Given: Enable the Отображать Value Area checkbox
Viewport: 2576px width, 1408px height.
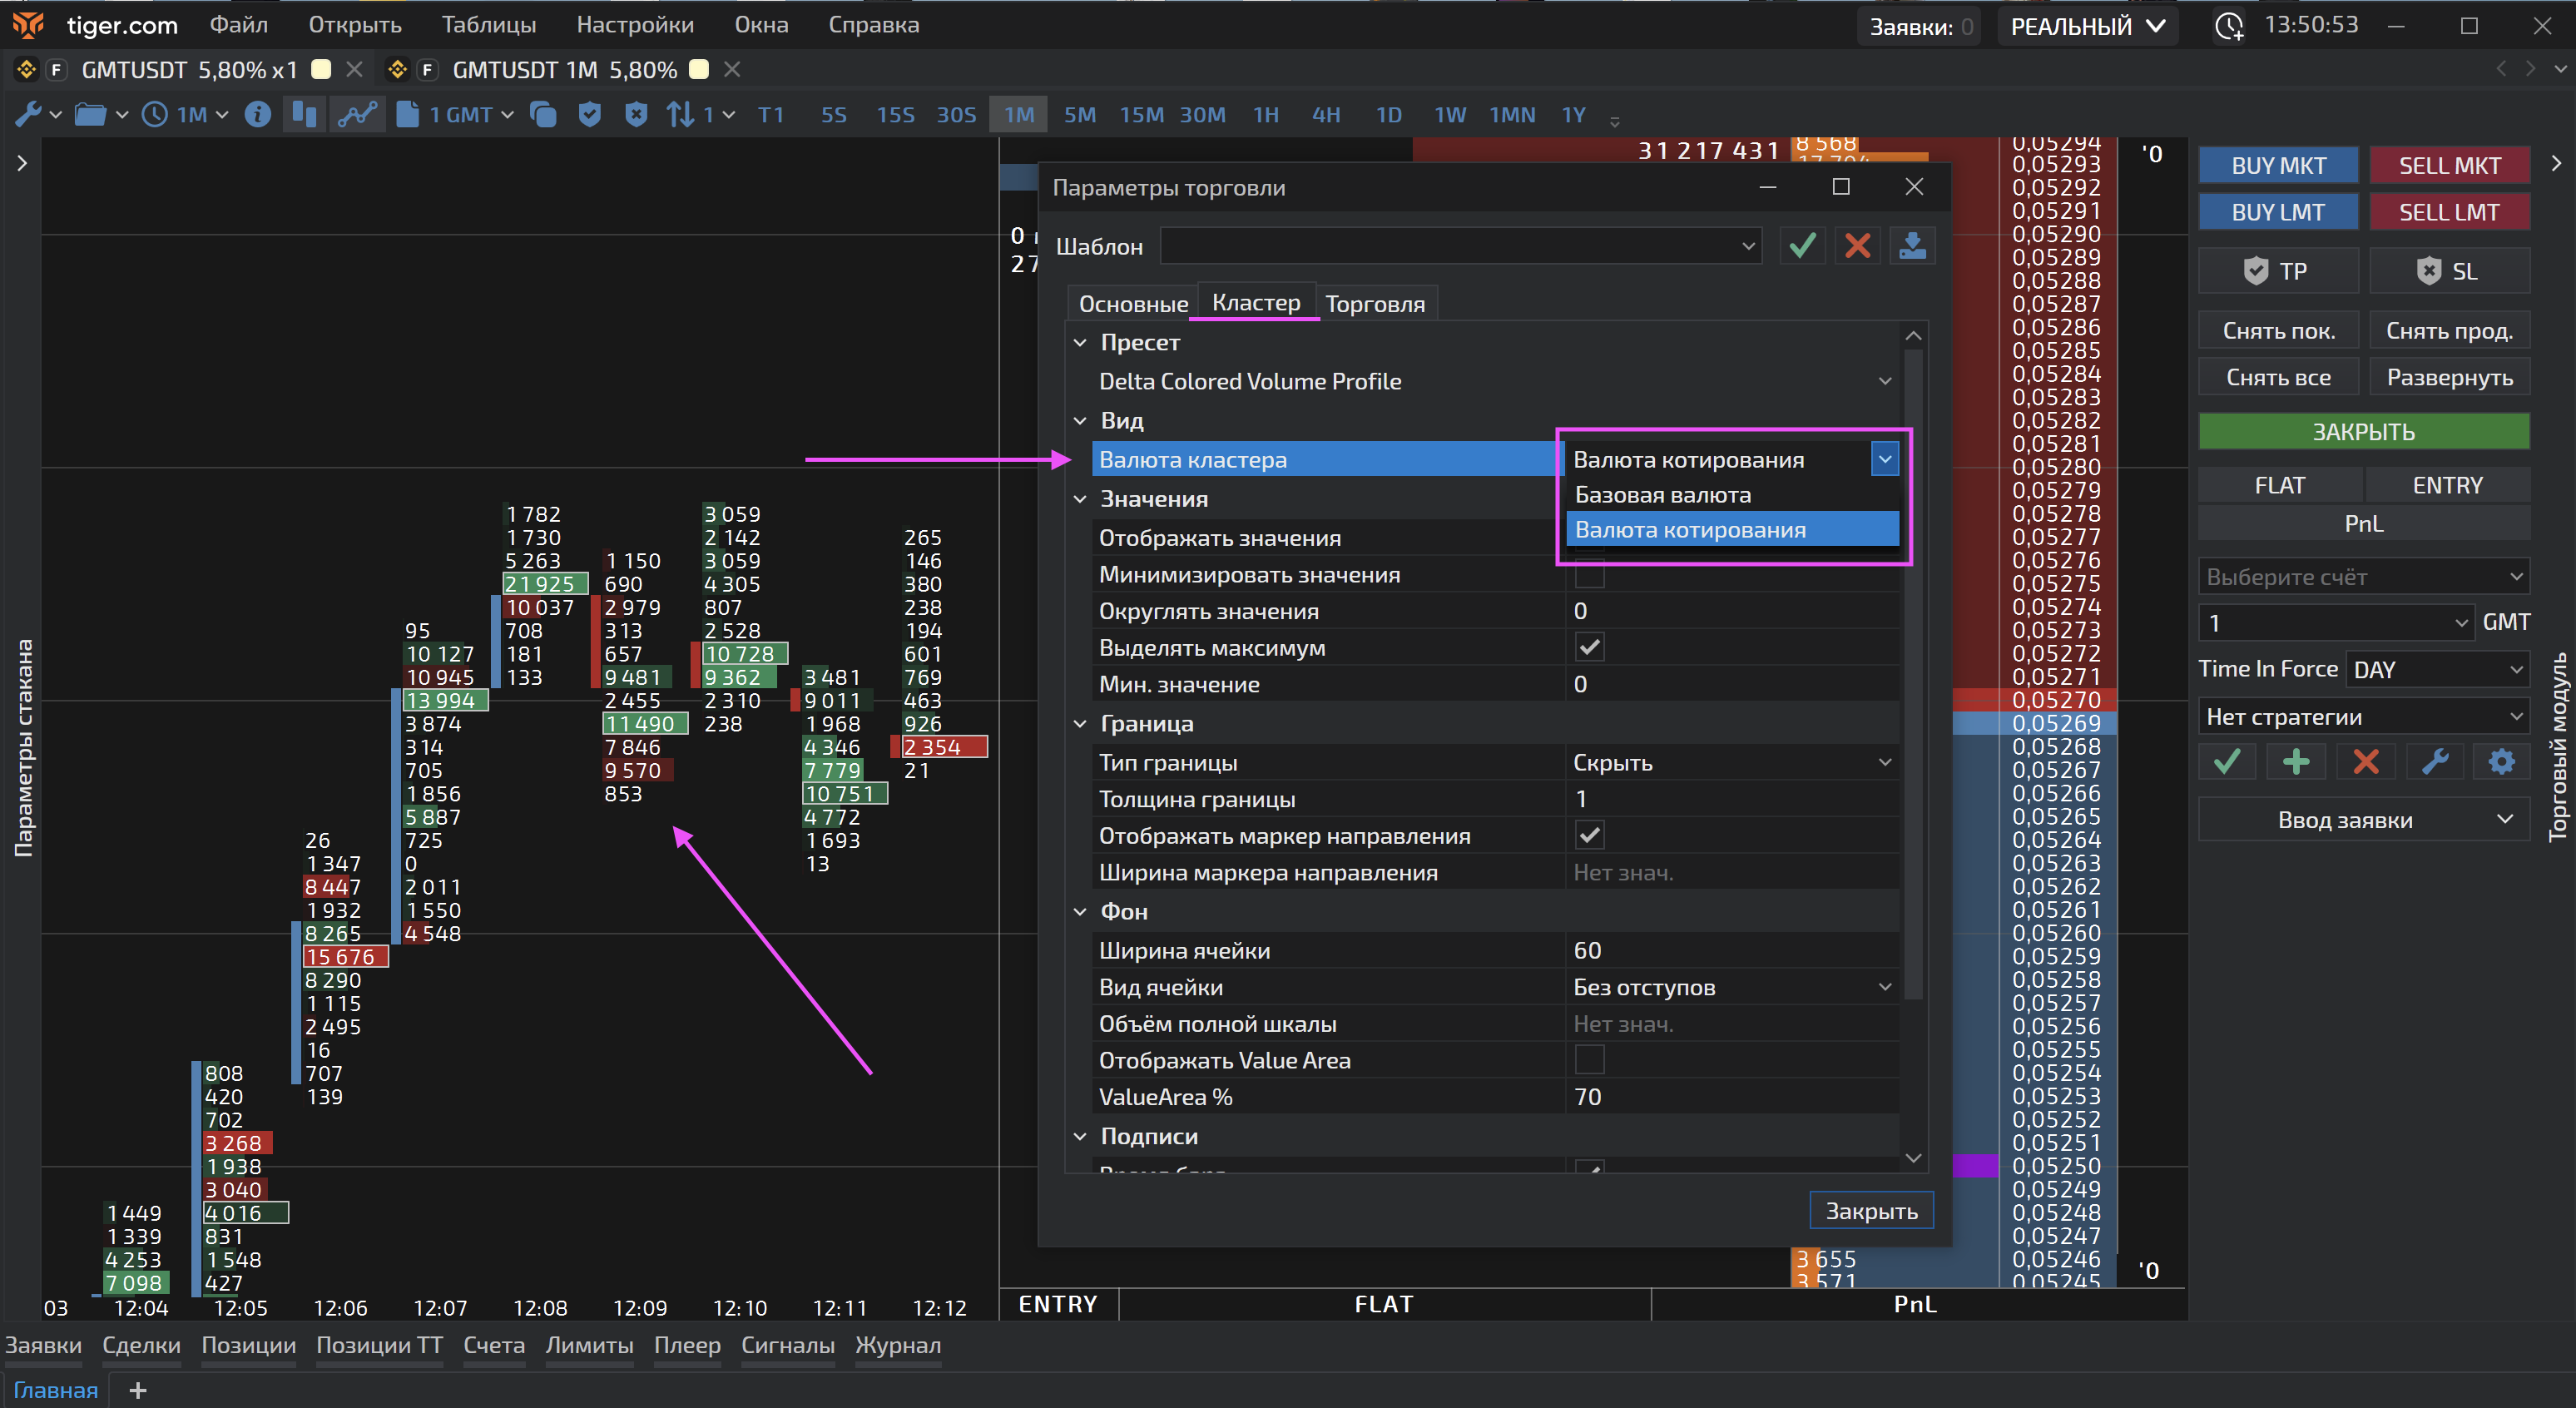Looking at the screenshot, I should pos(1589,1060).
